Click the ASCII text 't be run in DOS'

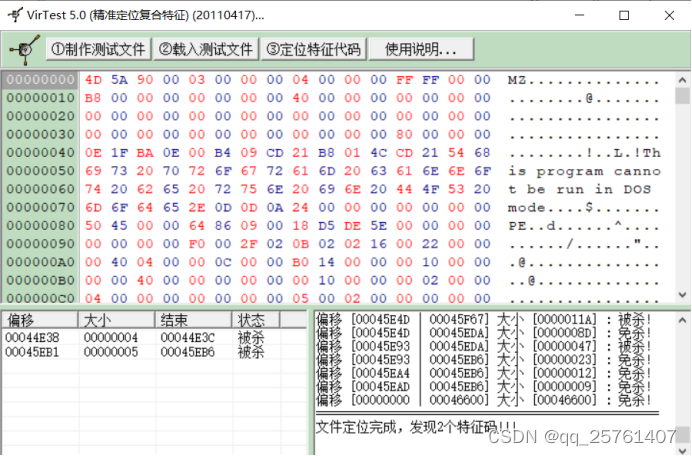coord(579,189)
